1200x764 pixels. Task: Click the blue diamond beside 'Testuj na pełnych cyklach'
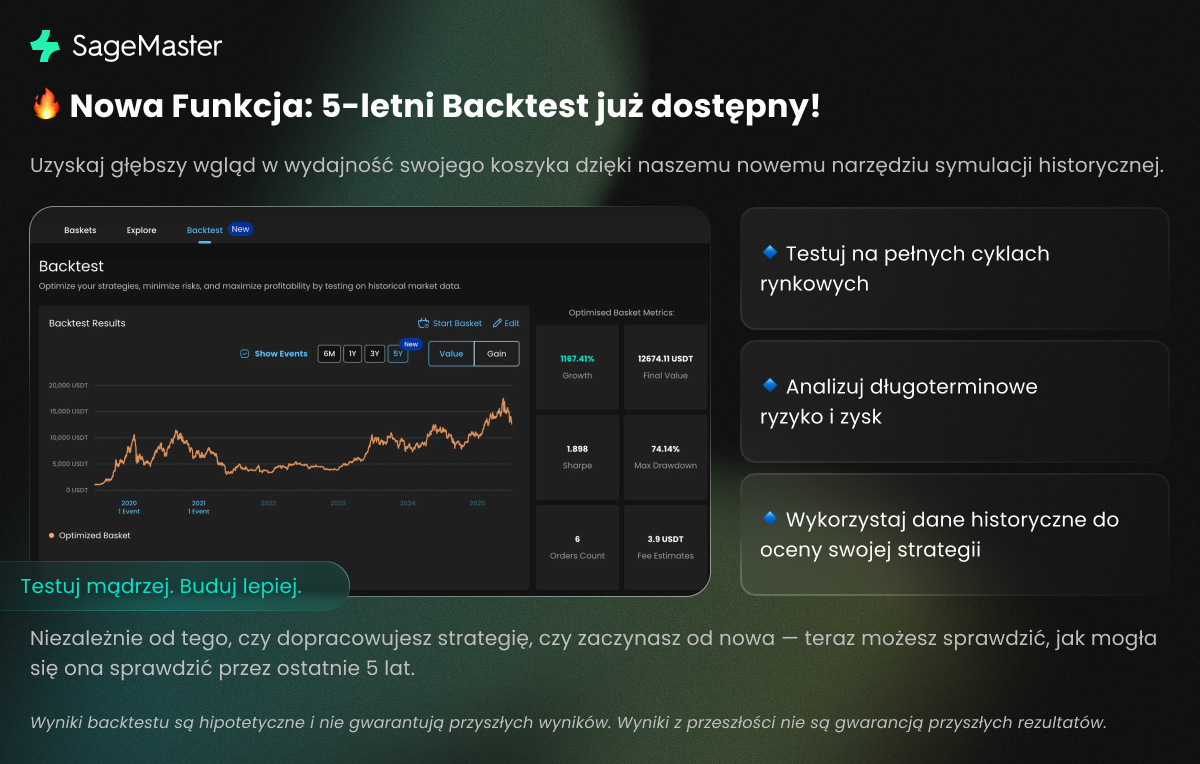[770, 252]
